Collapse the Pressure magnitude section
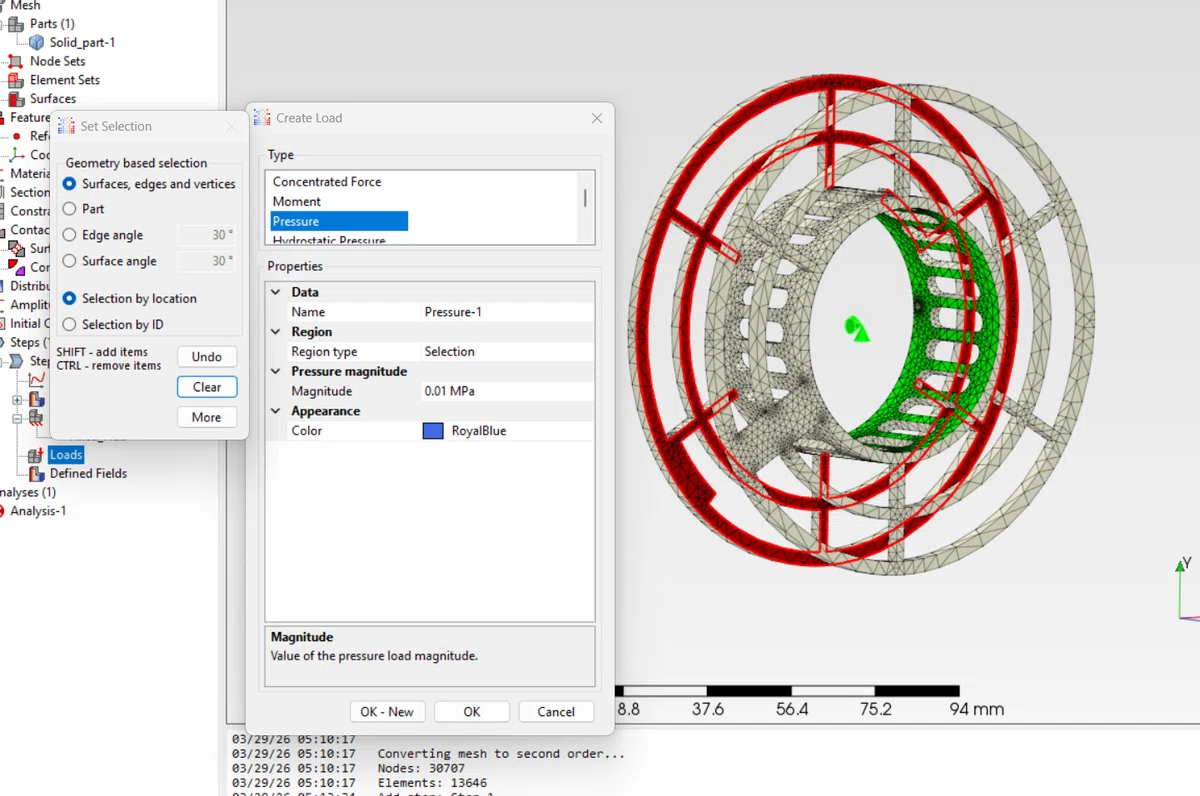This screenshot has width=1200, height=796. [276, 371]
